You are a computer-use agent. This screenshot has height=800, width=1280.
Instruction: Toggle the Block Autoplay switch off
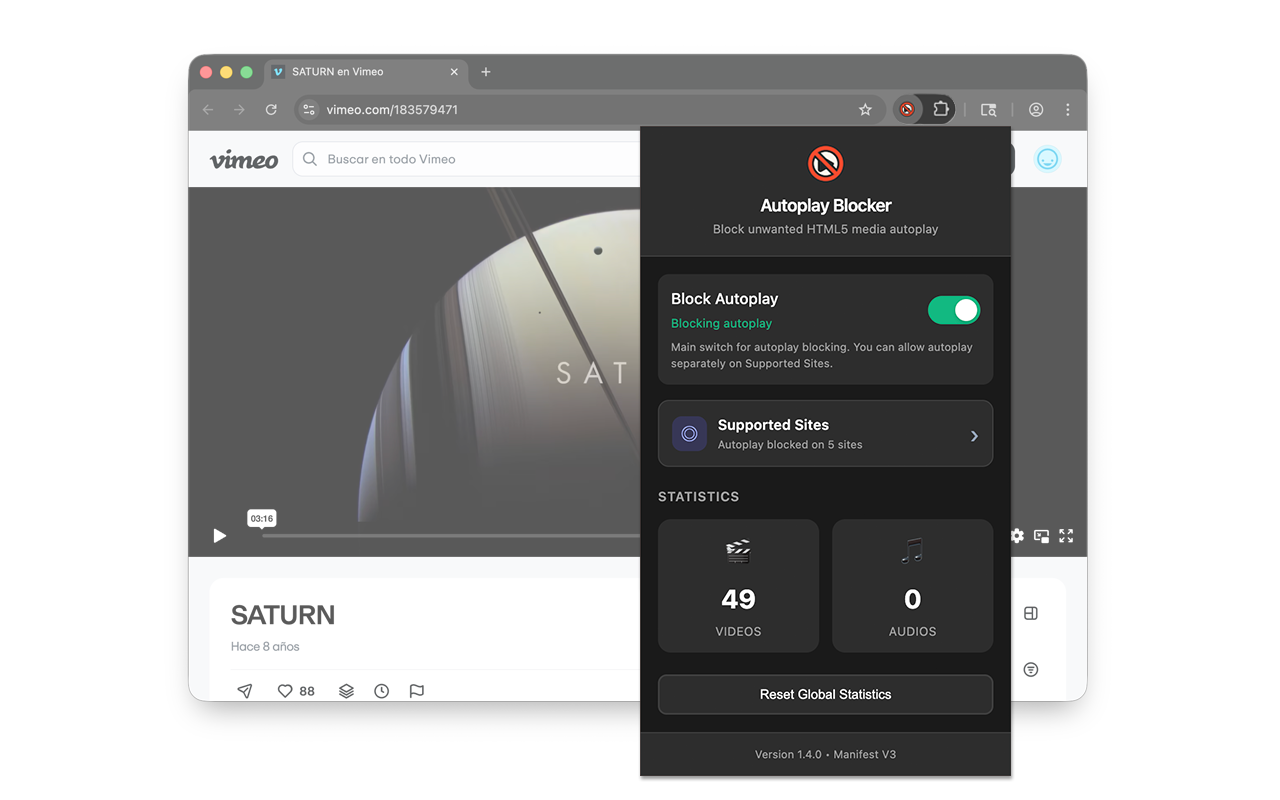(x=954, y=310)
